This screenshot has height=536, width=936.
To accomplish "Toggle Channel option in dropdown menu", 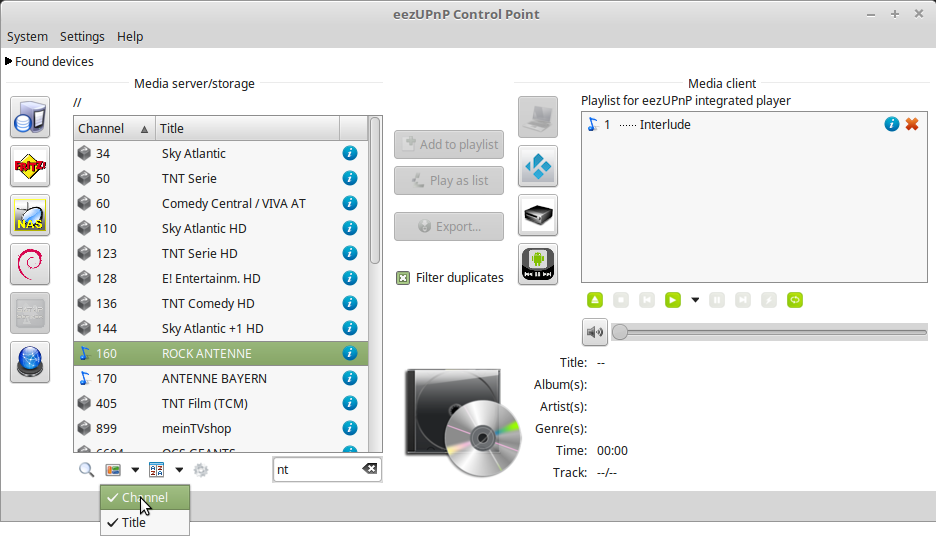I will pos(145,497).
